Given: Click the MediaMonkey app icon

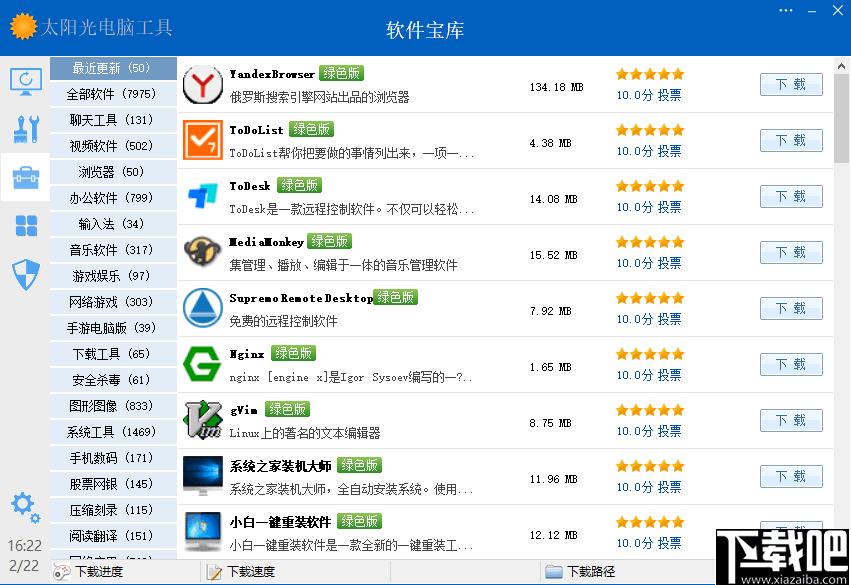Looking at the screenshot, I should pyautogui.click(x=202, y=252).
